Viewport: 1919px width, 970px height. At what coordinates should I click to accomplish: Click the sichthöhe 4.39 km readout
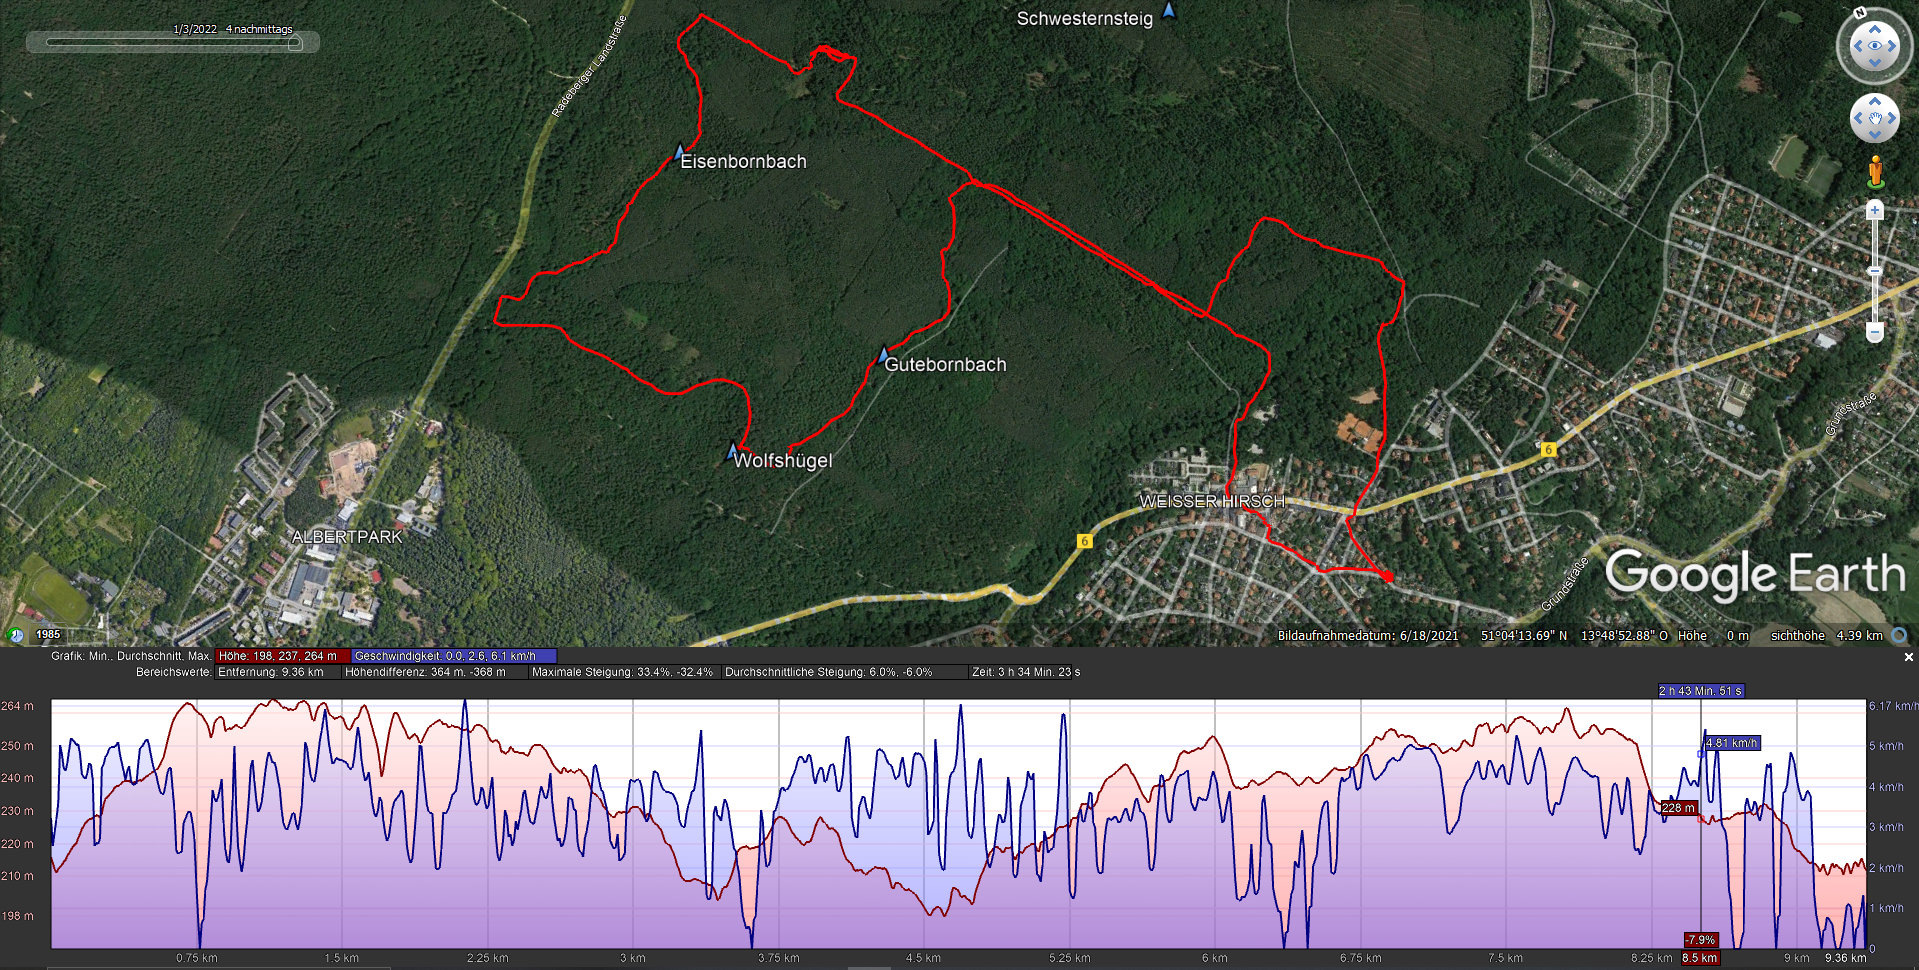tap(1827, 635)
